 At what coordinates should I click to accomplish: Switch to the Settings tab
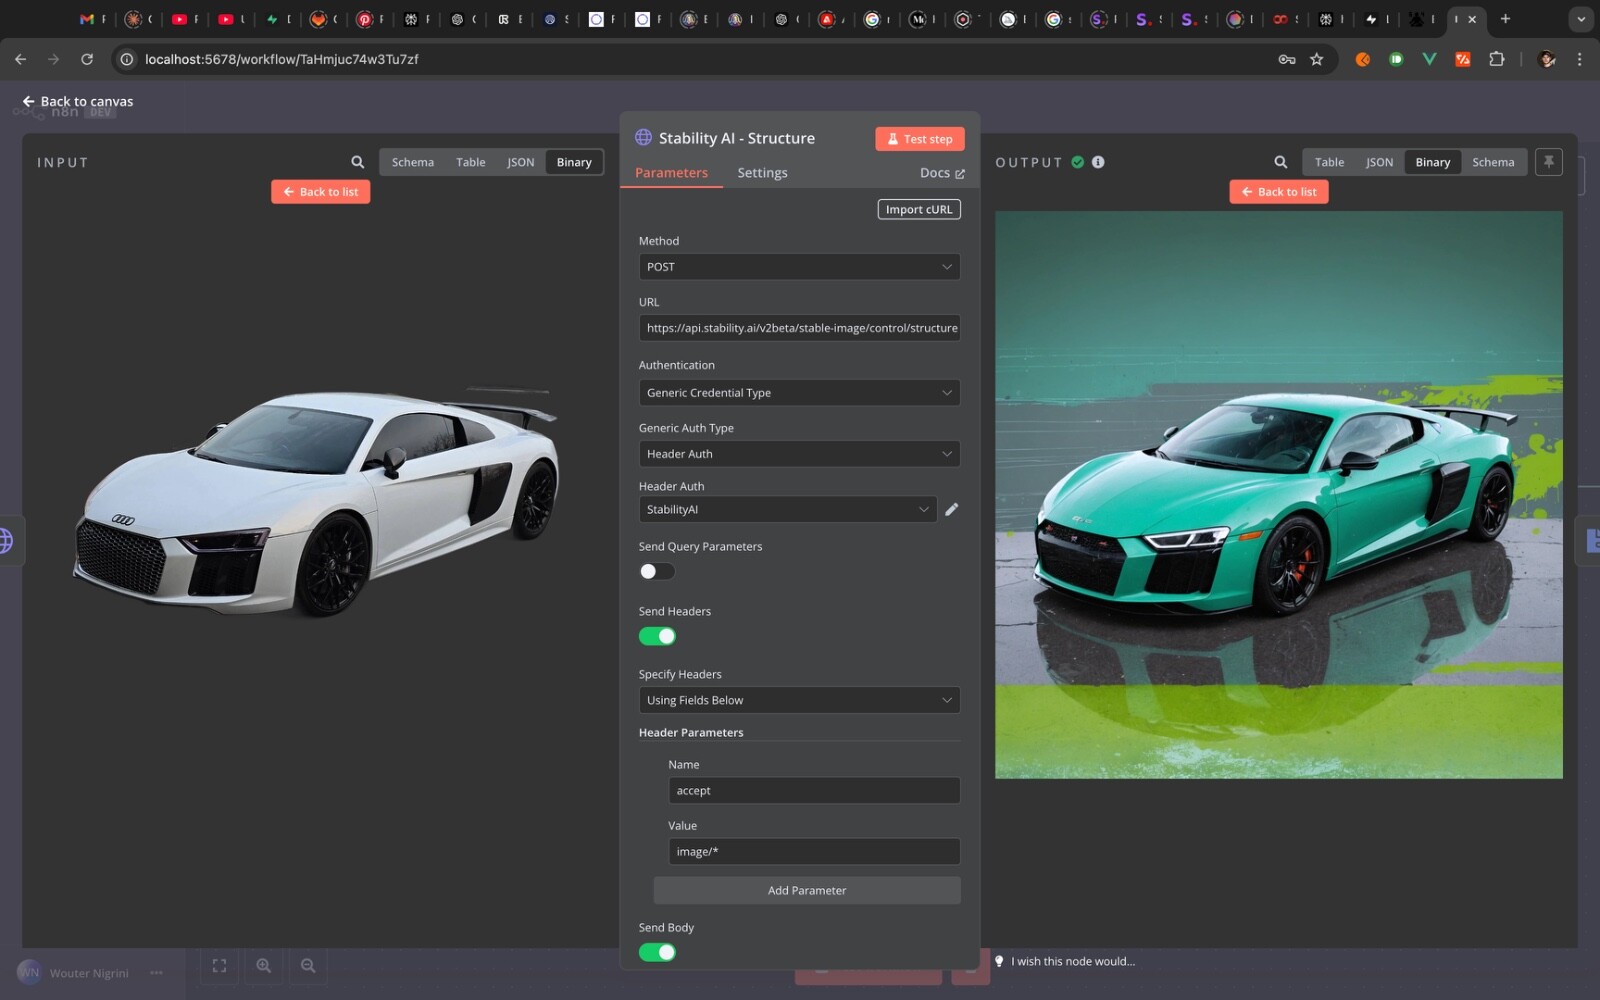[762, 173]
